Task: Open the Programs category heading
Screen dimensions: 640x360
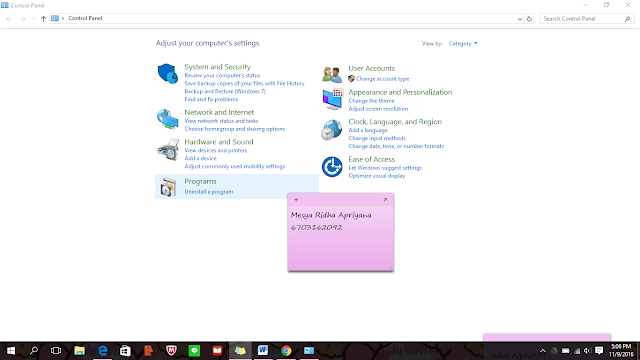Action: pos(200,181)
